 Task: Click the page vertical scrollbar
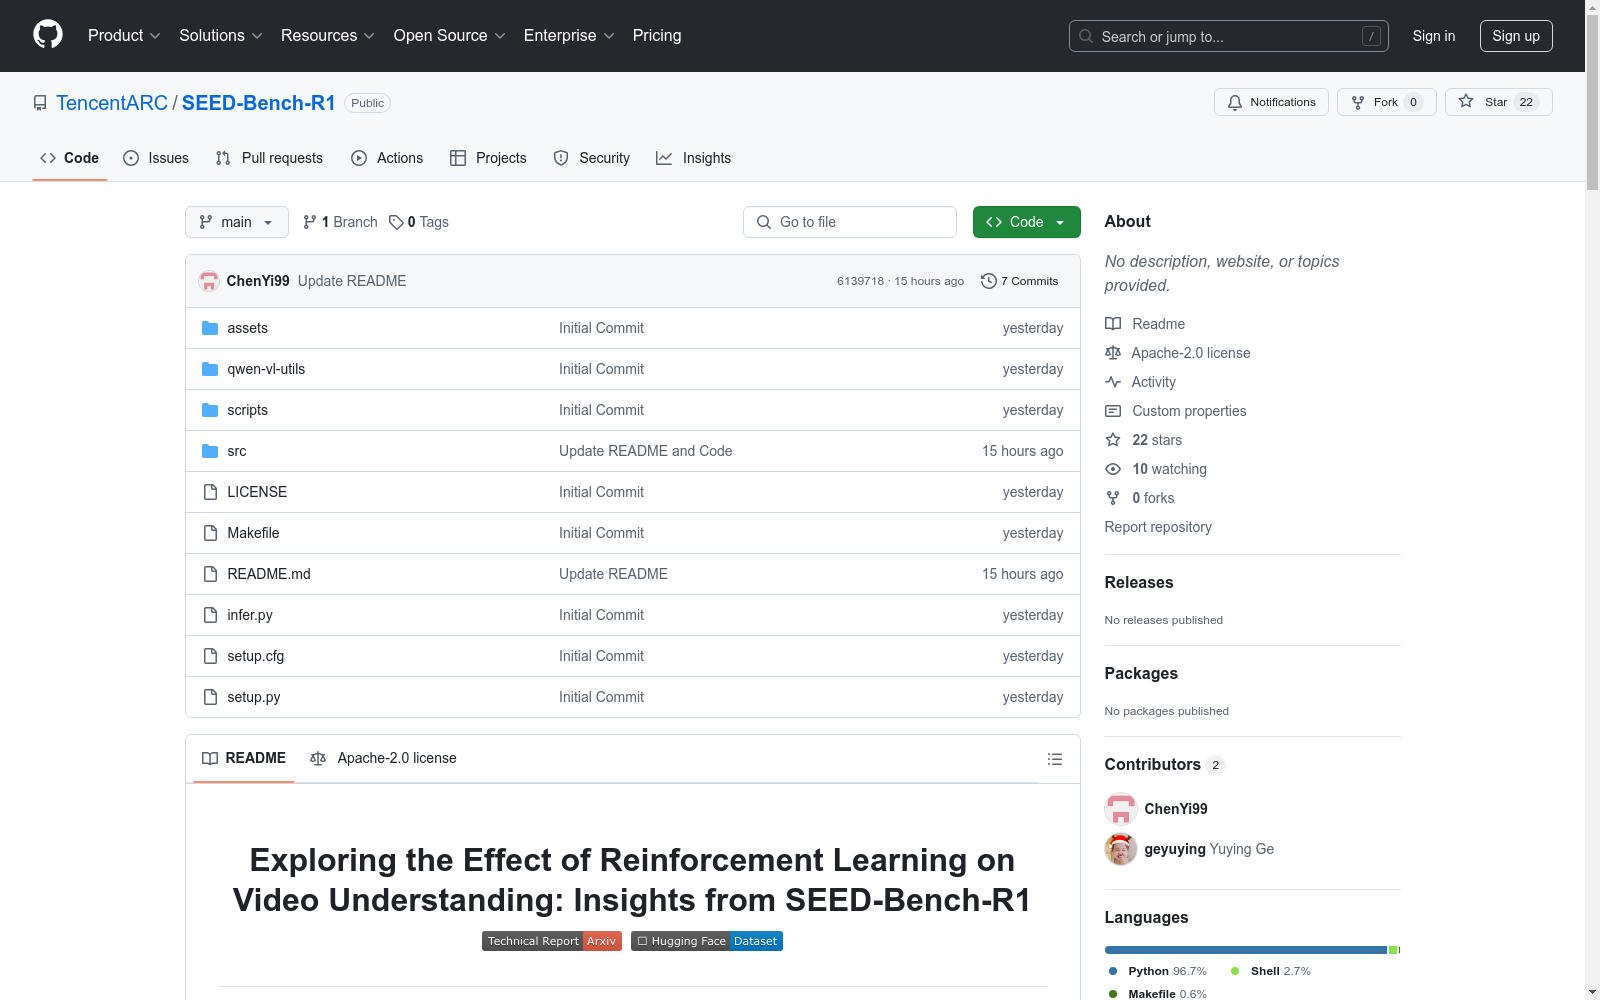[x=1592, y=500]
